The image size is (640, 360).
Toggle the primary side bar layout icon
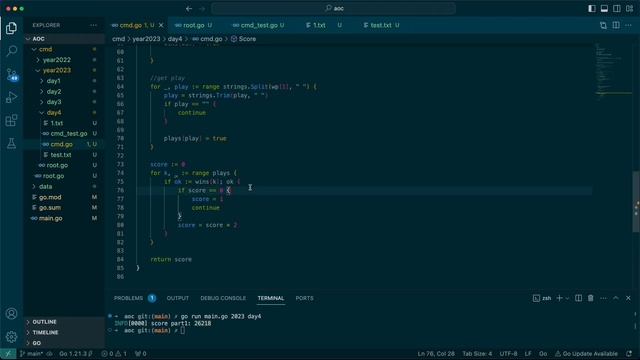pos(591,8)
